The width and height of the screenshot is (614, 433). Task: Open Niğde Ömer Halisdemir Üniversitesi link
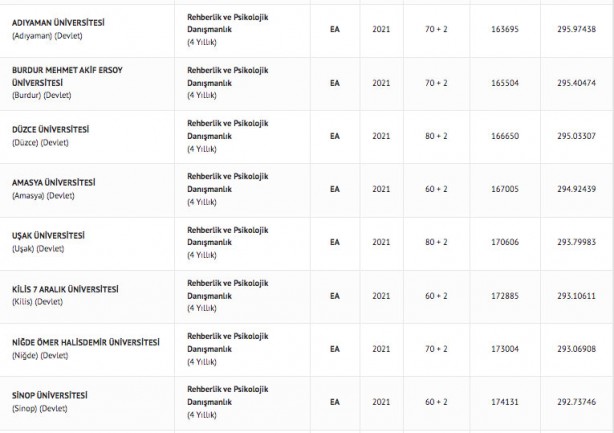pos(85,343)
